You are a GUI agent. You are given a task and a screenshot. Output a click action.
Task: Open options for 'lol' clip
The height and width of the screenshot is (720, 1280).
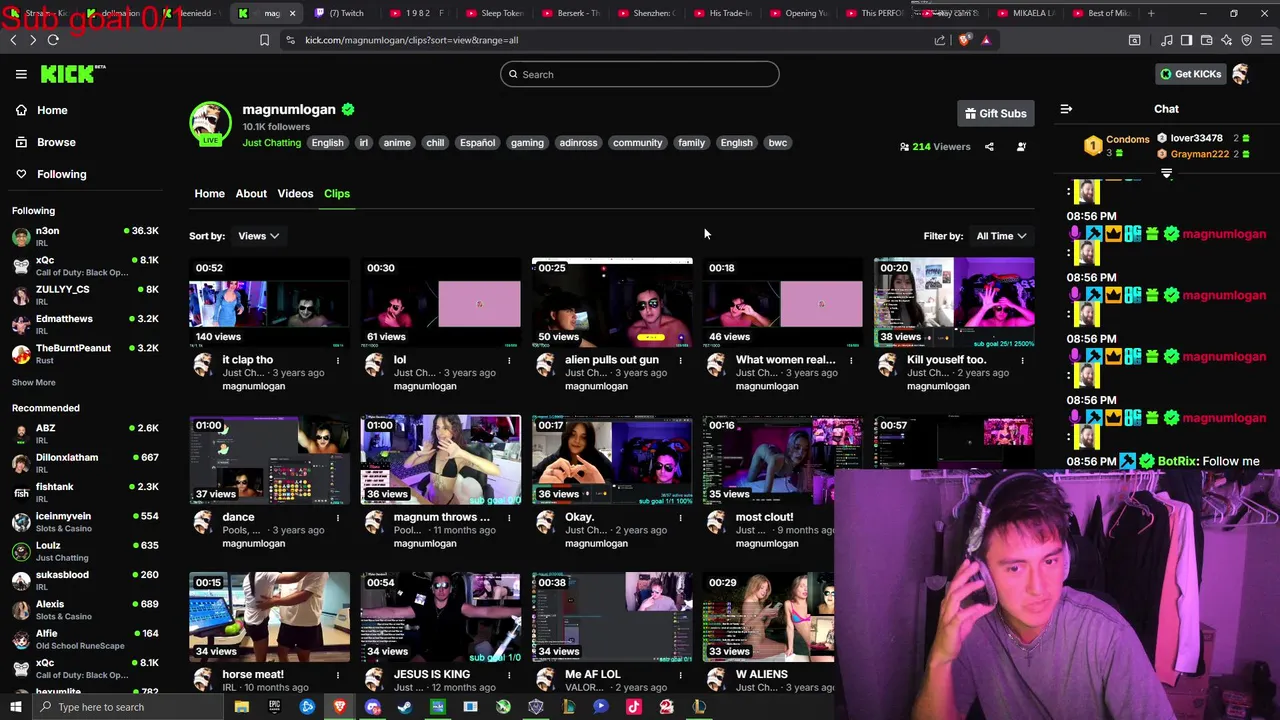(x=509, y=360)
